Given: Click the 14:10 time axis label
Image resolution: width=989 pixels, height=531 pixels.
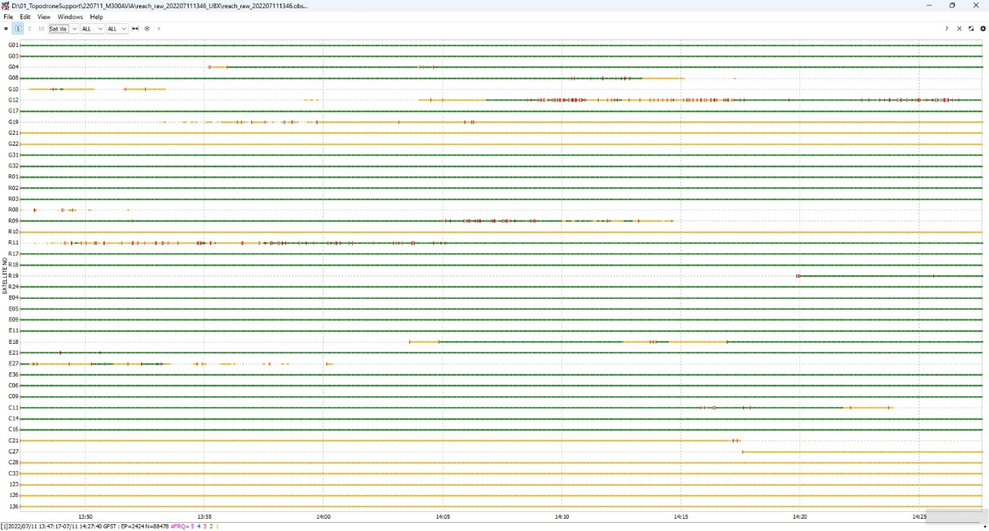Looking at the screenshot, I should pyautogui.click(x=562, y=517).
